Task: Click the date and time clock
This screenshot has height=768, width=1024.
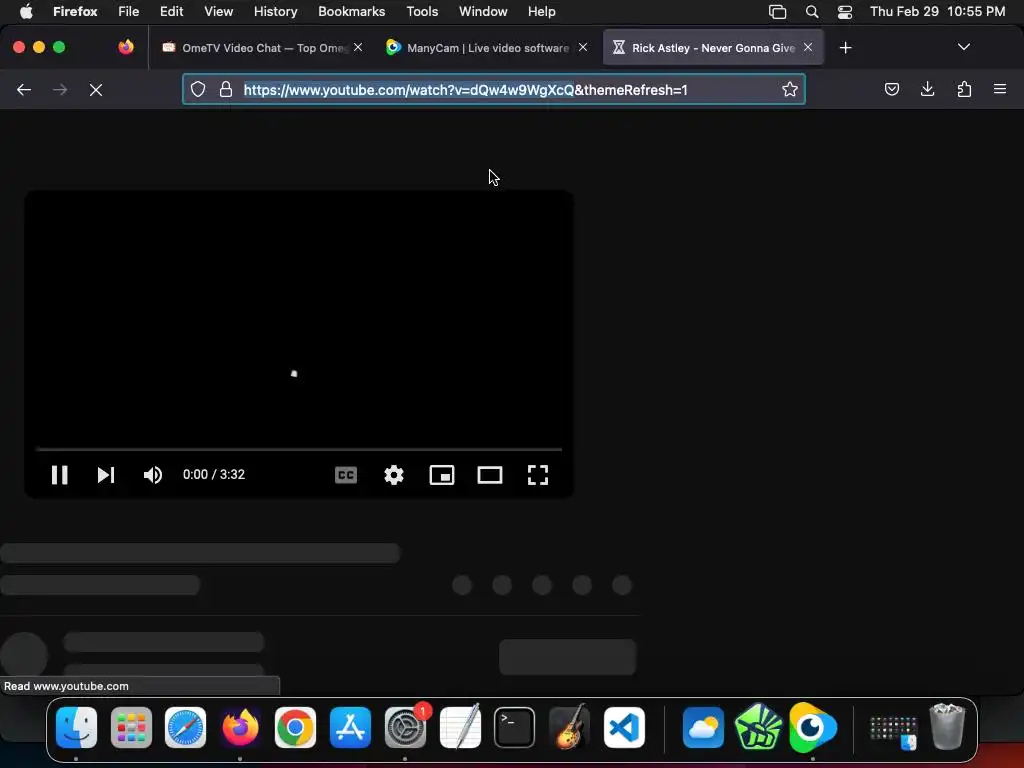Action: 937,12
